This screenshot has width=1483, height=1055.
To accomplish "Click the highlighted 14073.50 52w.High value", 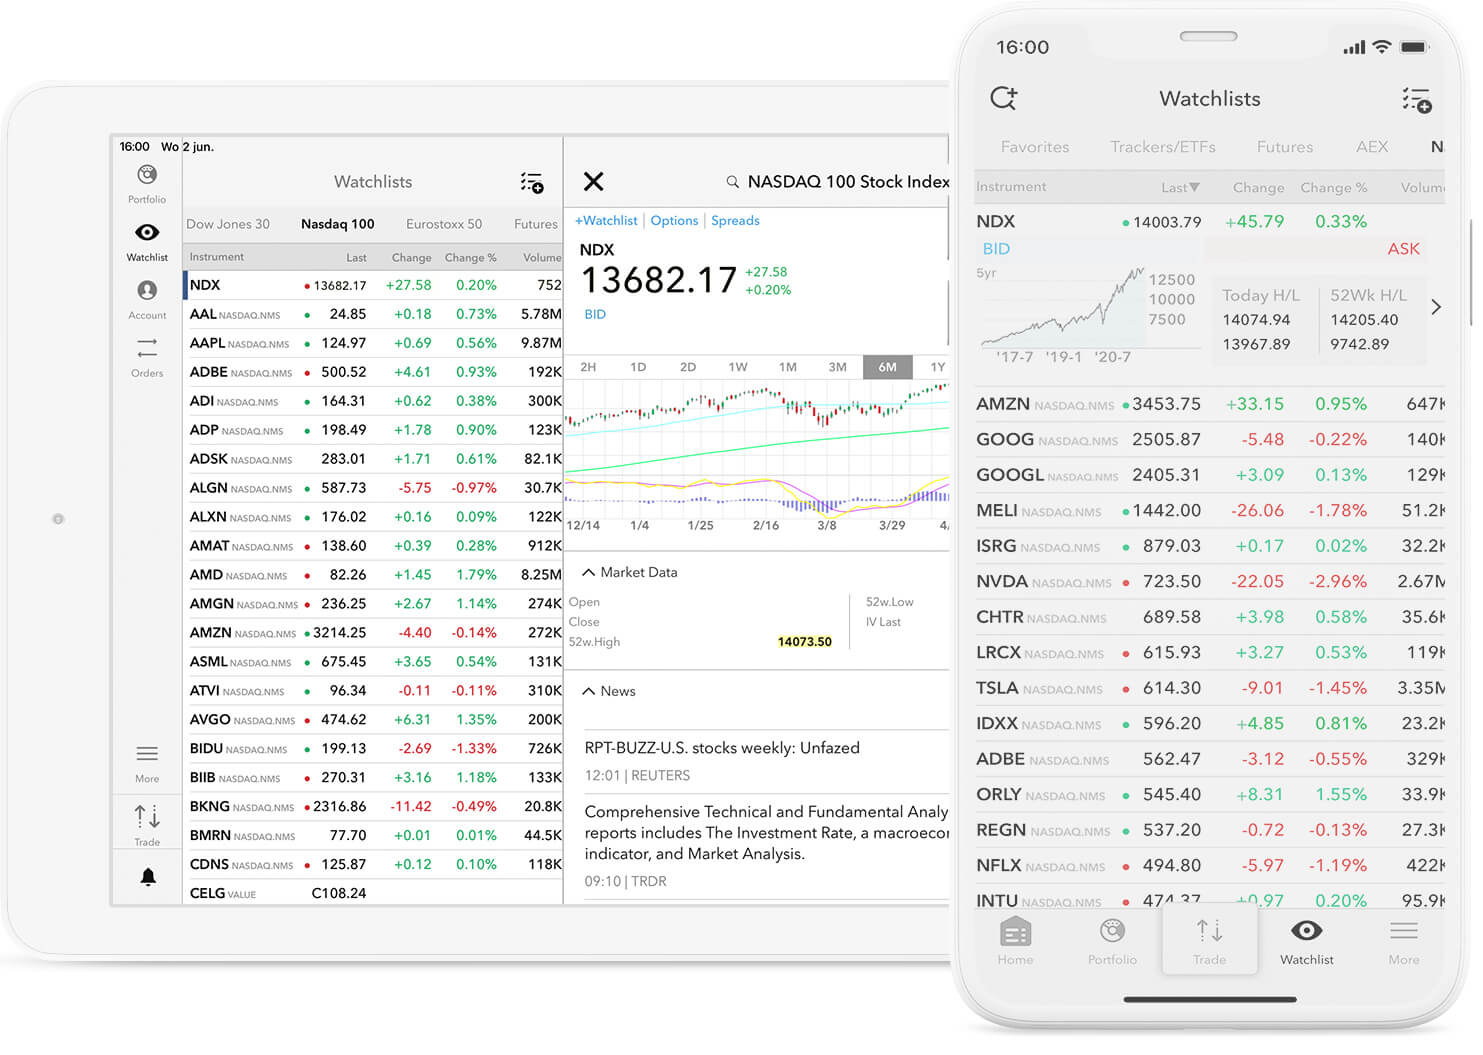I will click(x=805, y=642).
